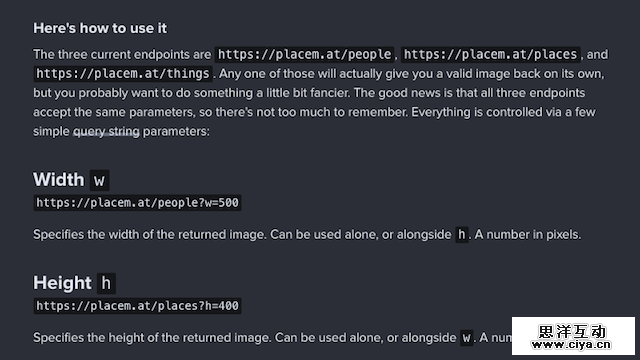The width and height of the screenshot is (640, 360).
Task: Click the https://placem.at/people endpoint code
Action: [x=304, y=54]
